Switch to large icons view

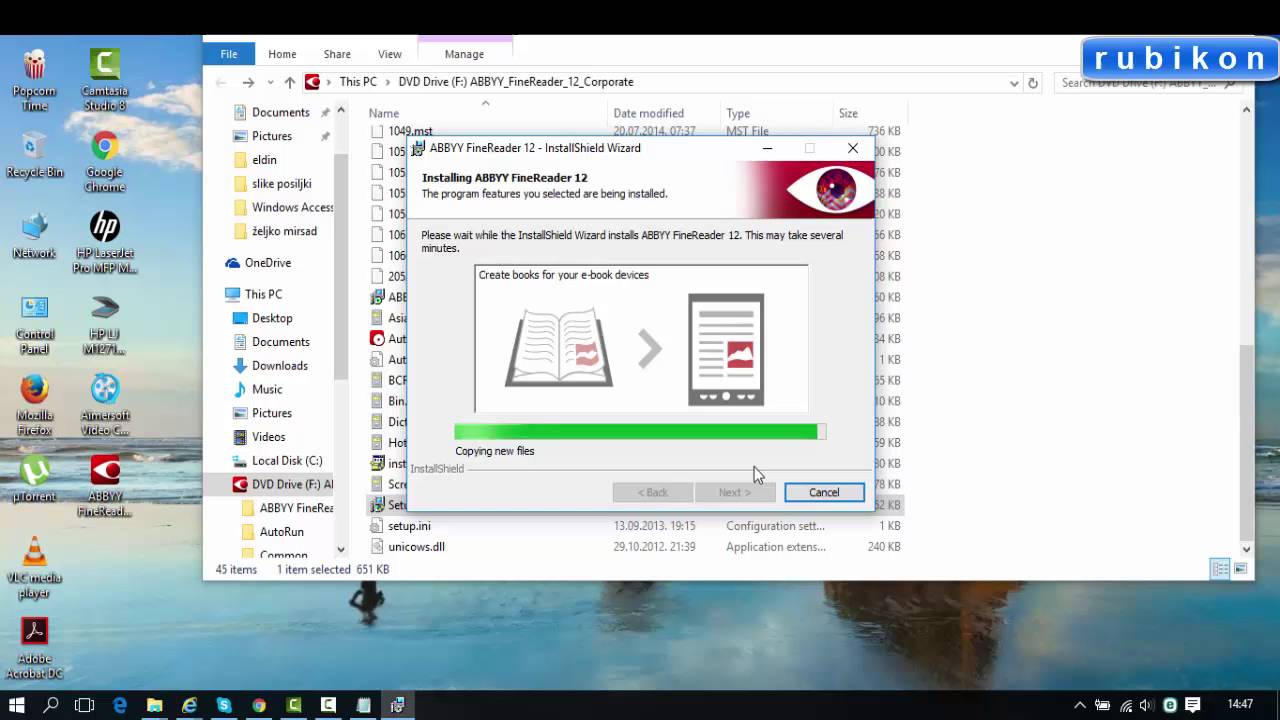[1241, 569]
